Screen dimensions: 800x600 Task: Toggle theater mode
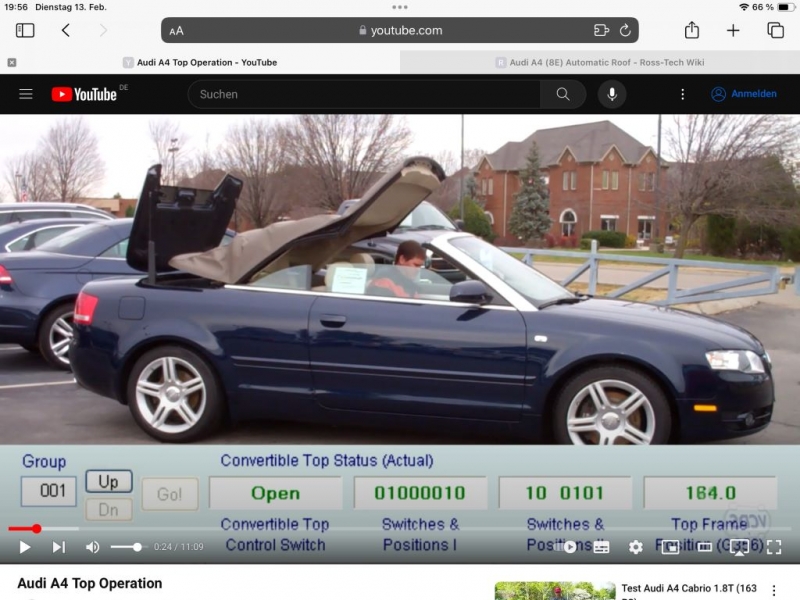tap(705, 547)
